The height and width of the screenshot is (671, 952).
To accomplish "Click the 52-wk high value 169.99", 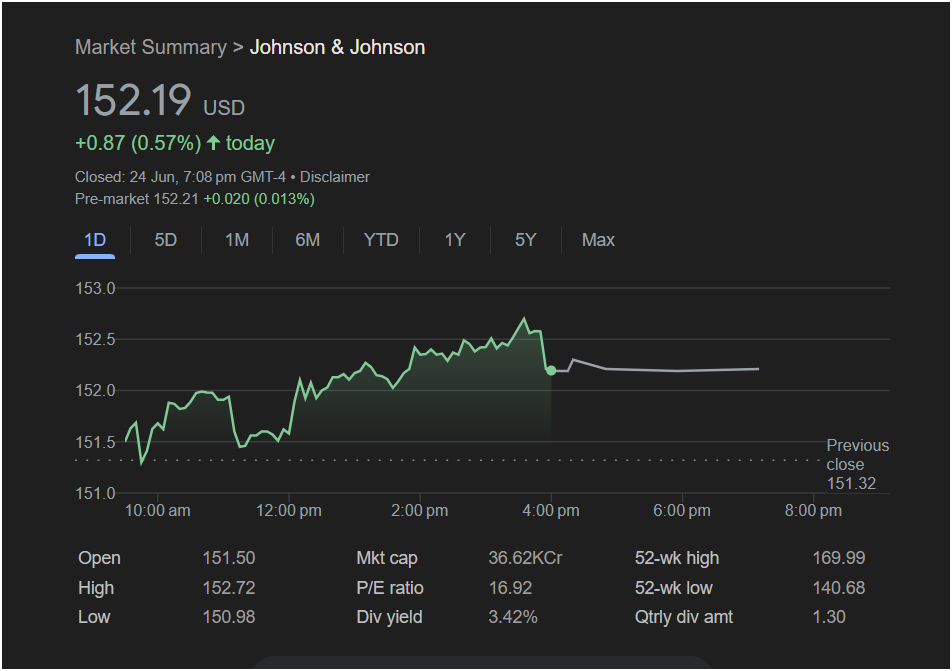I will click(839, 558).
